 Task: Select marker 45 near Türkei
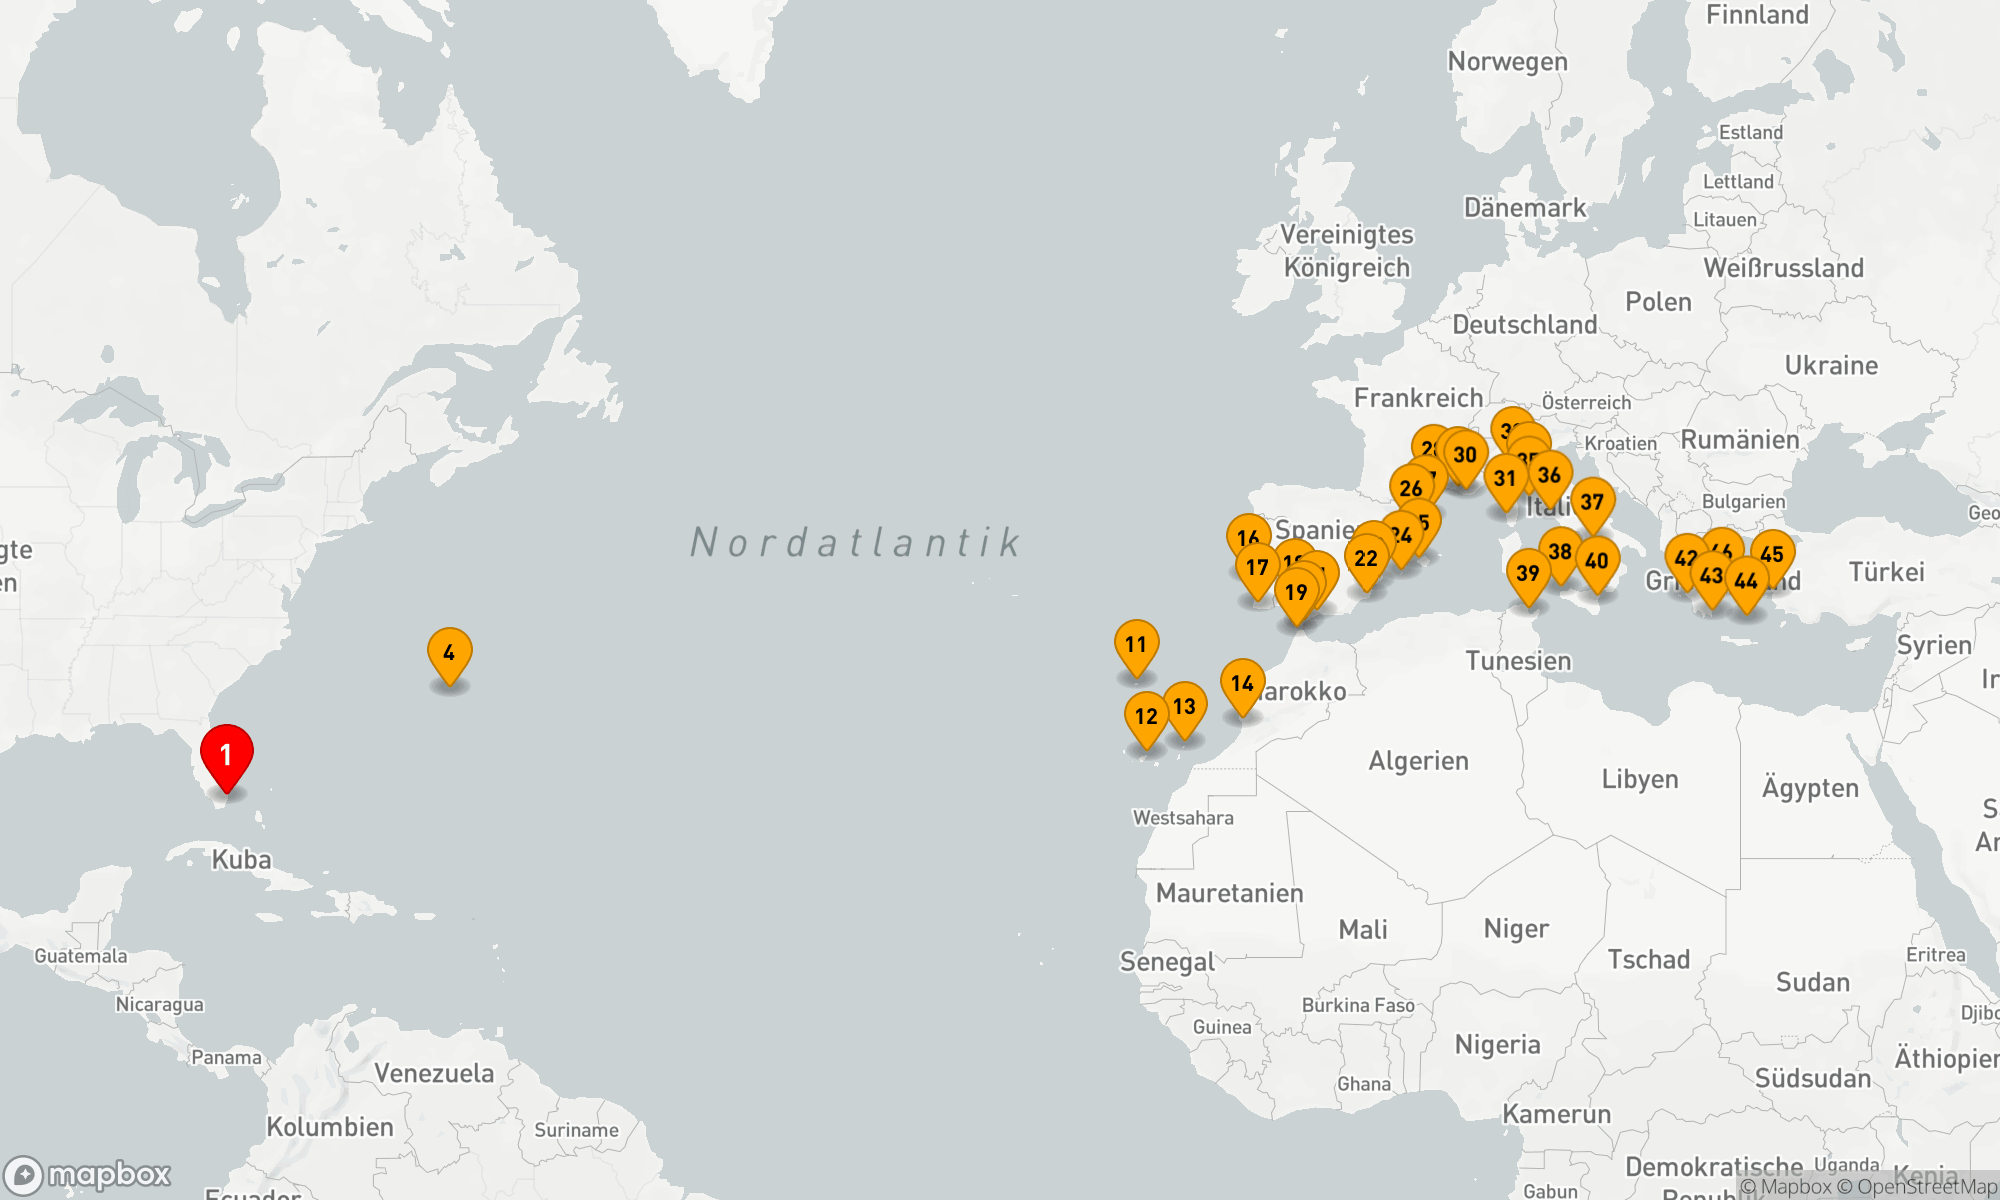[x=1773, y=555]
